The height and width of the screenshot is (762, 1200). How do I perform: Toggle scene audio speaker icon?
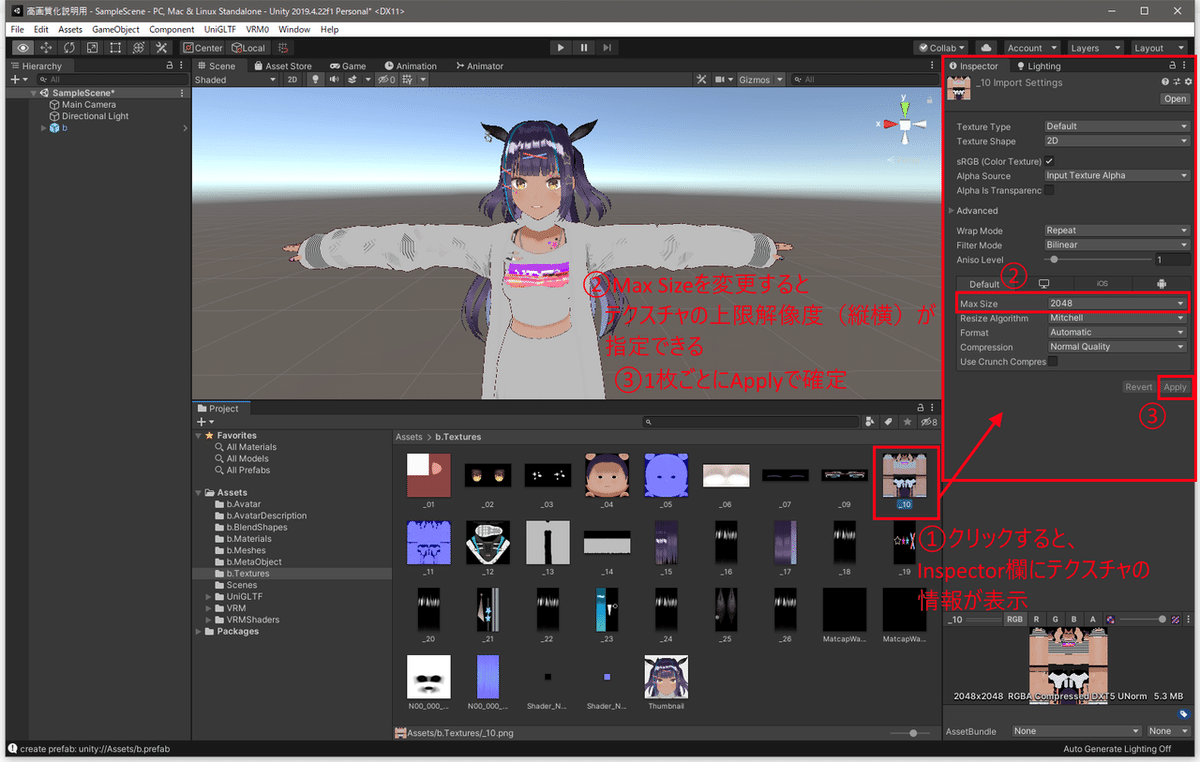[333, 79]
